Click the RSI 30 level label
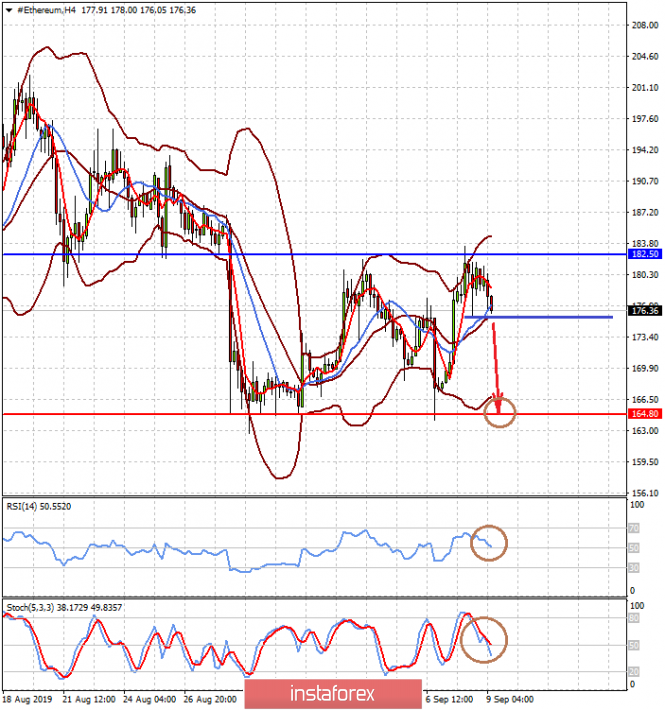The height and width of the screenshot is (710, 665). coord(634,568)
